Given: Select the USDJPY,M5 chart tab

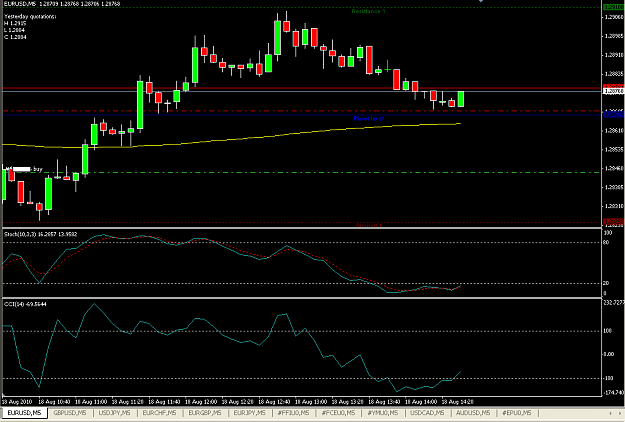Looking at the screenshot, I should [x=115, y=413].
